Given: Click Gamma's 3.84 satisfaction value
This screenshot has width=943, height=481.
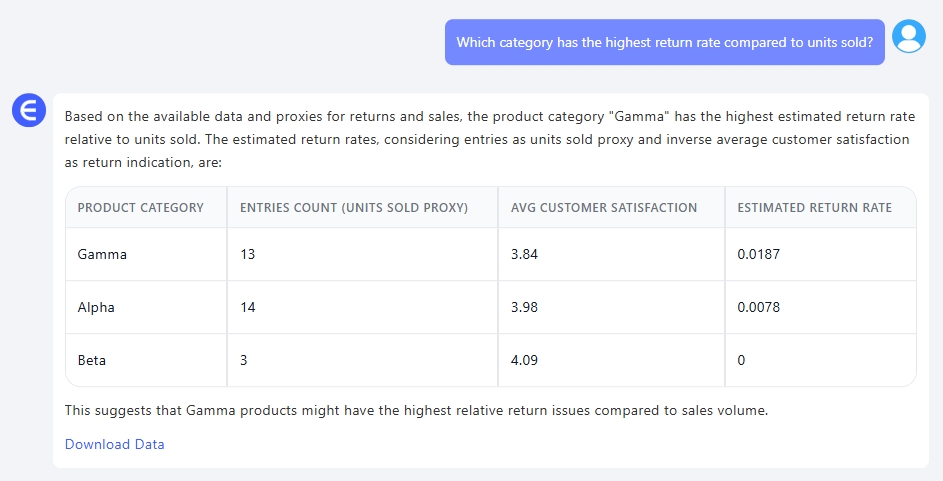Looking at the screenshot, I should pos(524,254).
